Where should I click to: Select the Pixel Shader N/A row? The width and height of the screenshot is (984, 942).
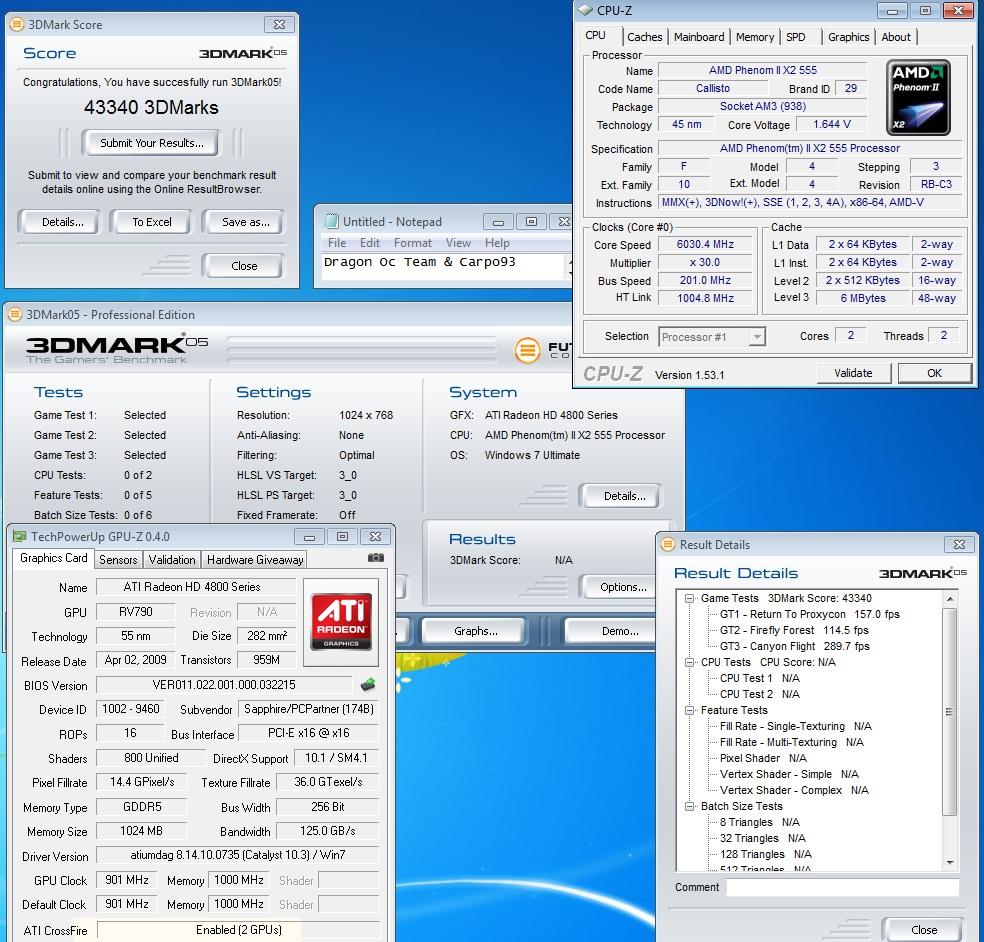coord(762,758)
